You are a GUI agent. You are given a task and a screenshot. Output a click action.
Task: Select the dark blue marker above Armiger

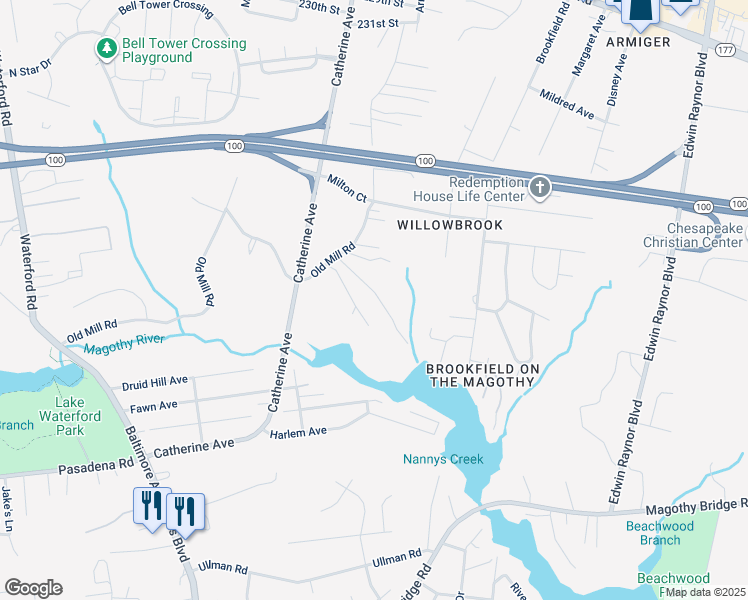click(639, 15)
